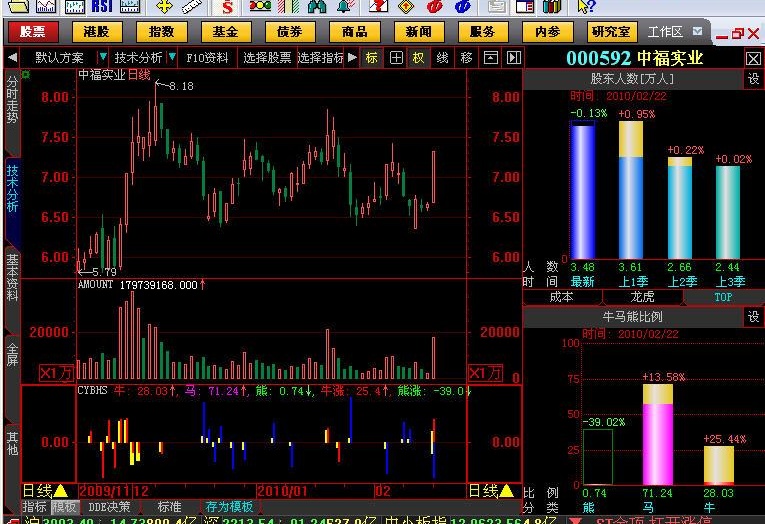Open the 工作区 dropdown
The image size is (765, 524).
click(698, 32)
